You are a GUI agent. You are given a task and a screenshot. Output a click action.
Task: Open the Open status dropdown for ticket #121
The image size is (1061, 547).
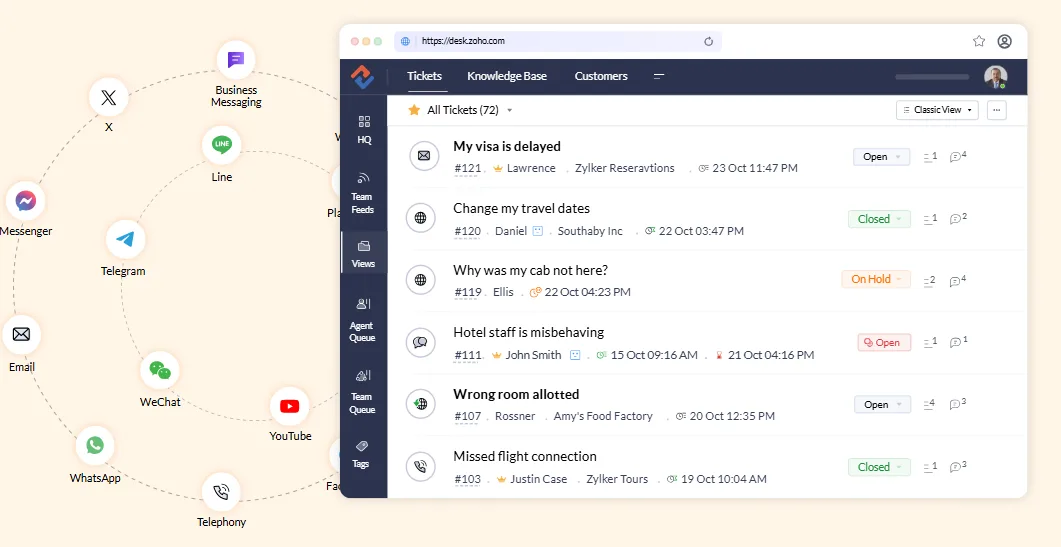tap(882, 157)
